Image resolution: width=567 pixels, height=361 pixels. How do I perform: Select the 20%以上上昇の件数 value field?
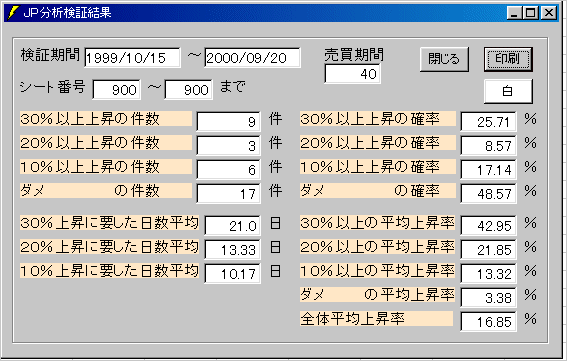click(x=229, y=145)
